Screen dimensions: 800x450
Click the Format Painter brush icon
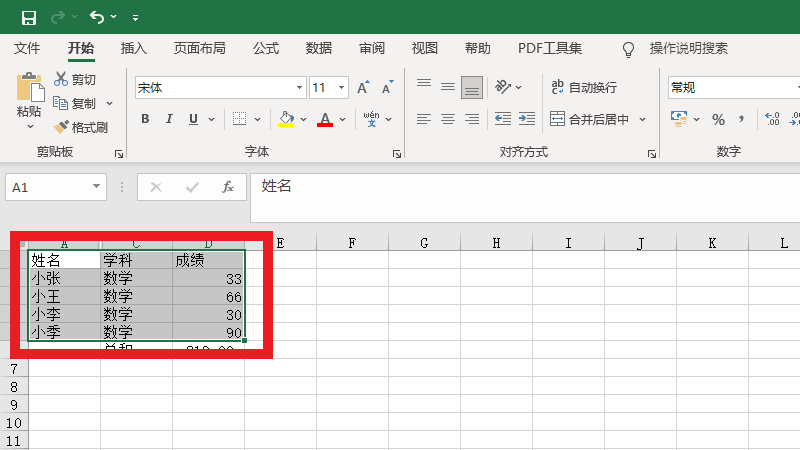tap(62, 127)
